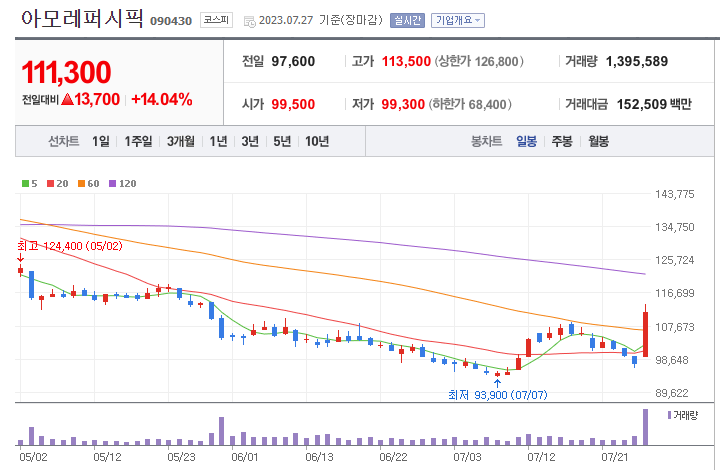Click the purple 거래량 legend marker
This screenshot has height=470, width=720.
(669, 415)
